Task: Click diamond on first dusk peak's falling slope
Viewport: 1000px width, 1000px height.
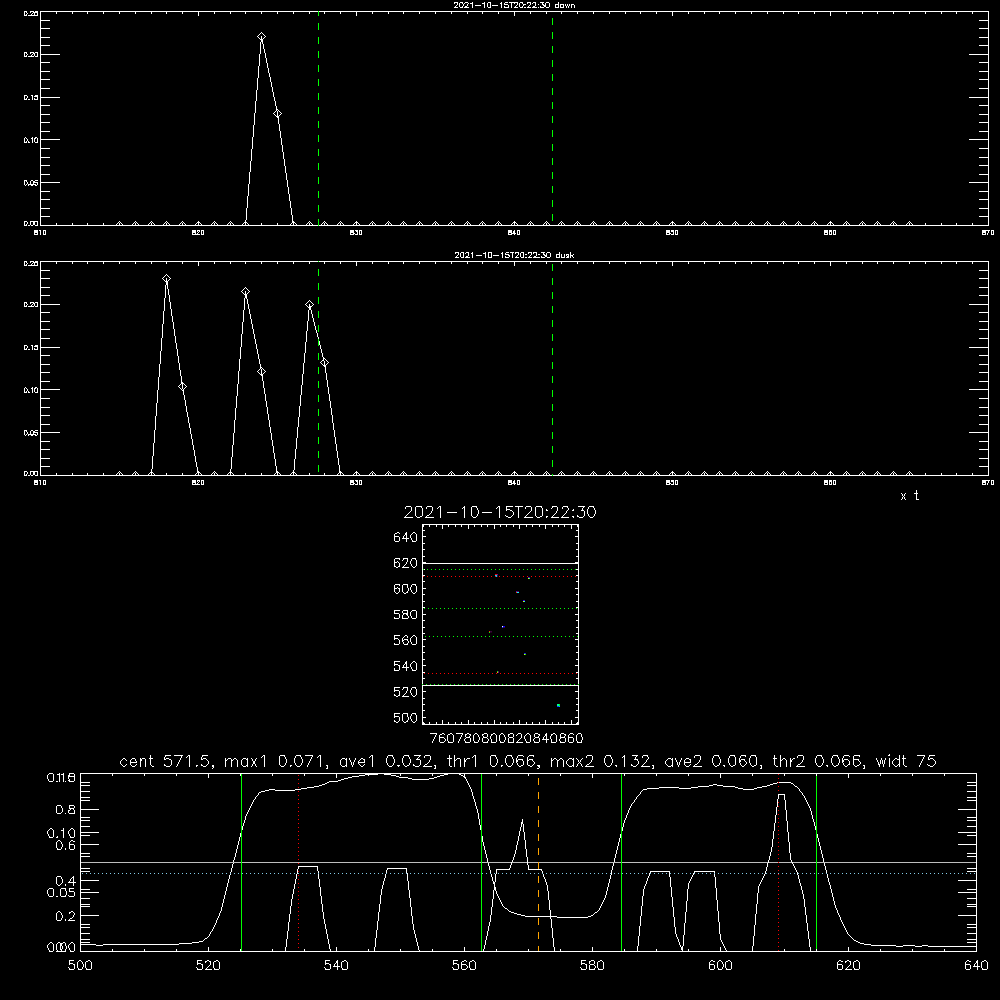Action: (182, 387)
